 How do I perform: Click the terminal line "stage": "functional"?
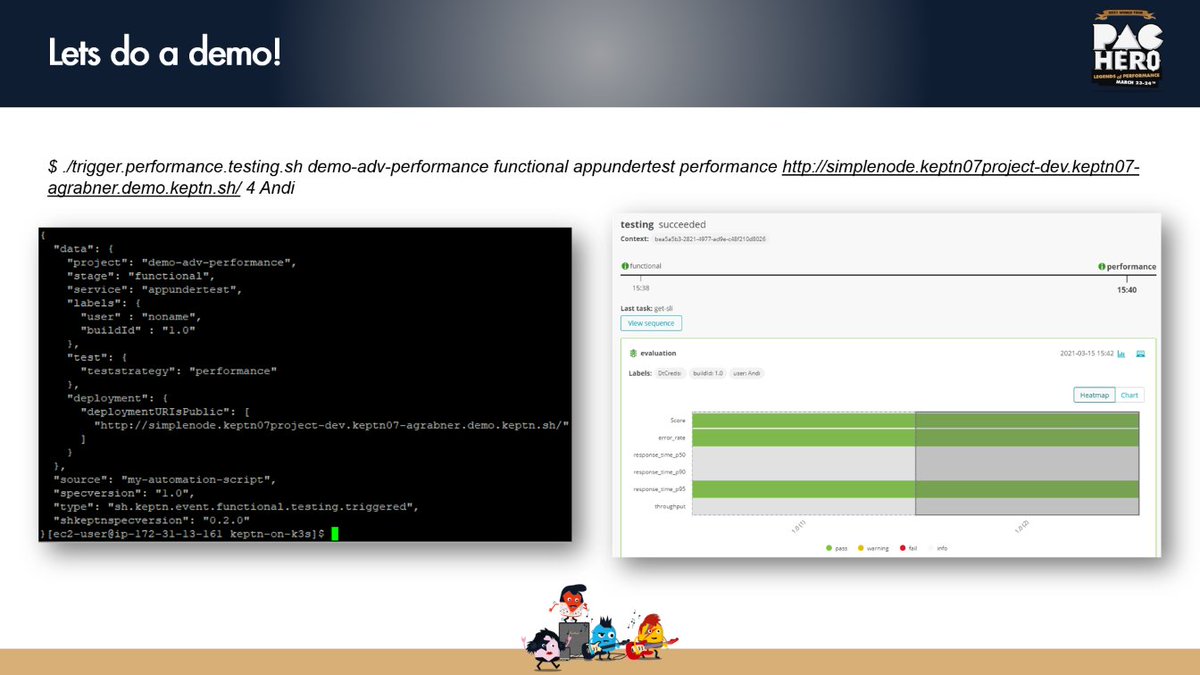point(141,275)
